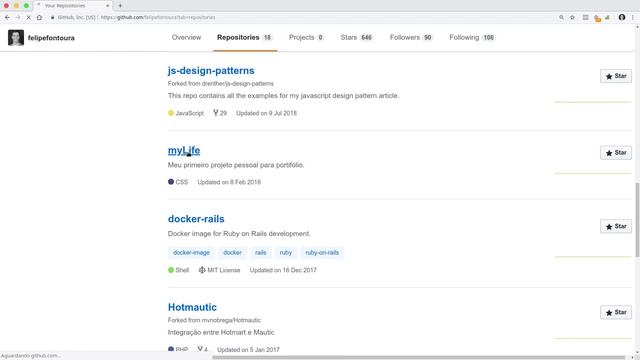Click the padlock site info icon
Screen dimensions: 640x360
point(53,18)
